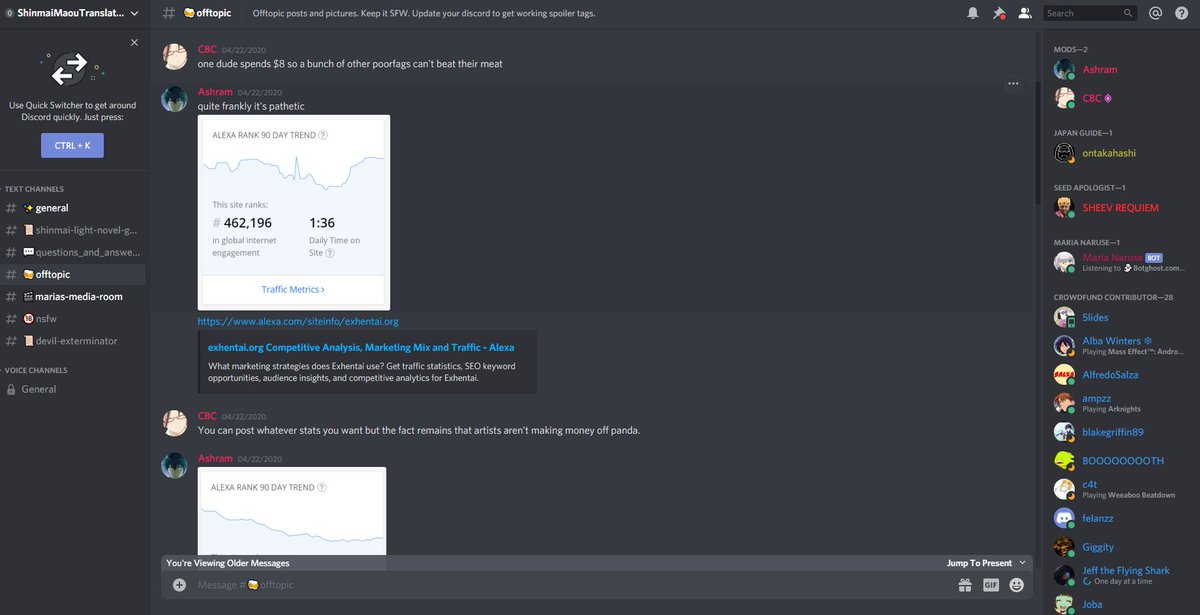Open the questions_and_answers channel
This screenshot has height=615, width=1200.
click(x=75, y=252)
